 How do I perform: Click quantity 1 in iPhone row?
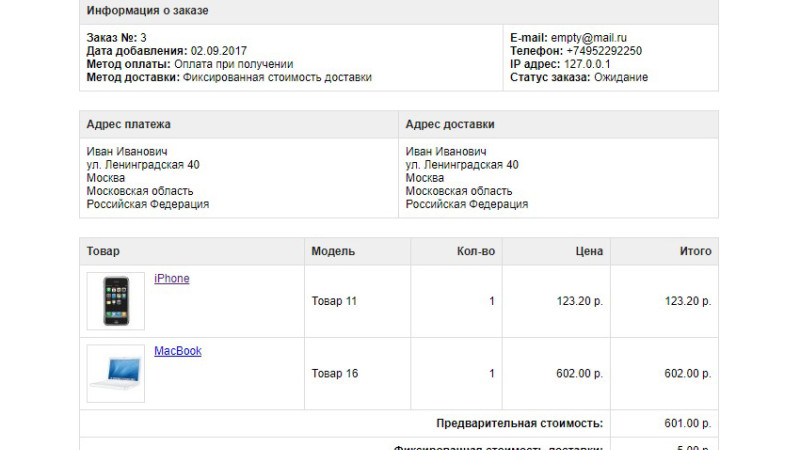click(492, 301)
